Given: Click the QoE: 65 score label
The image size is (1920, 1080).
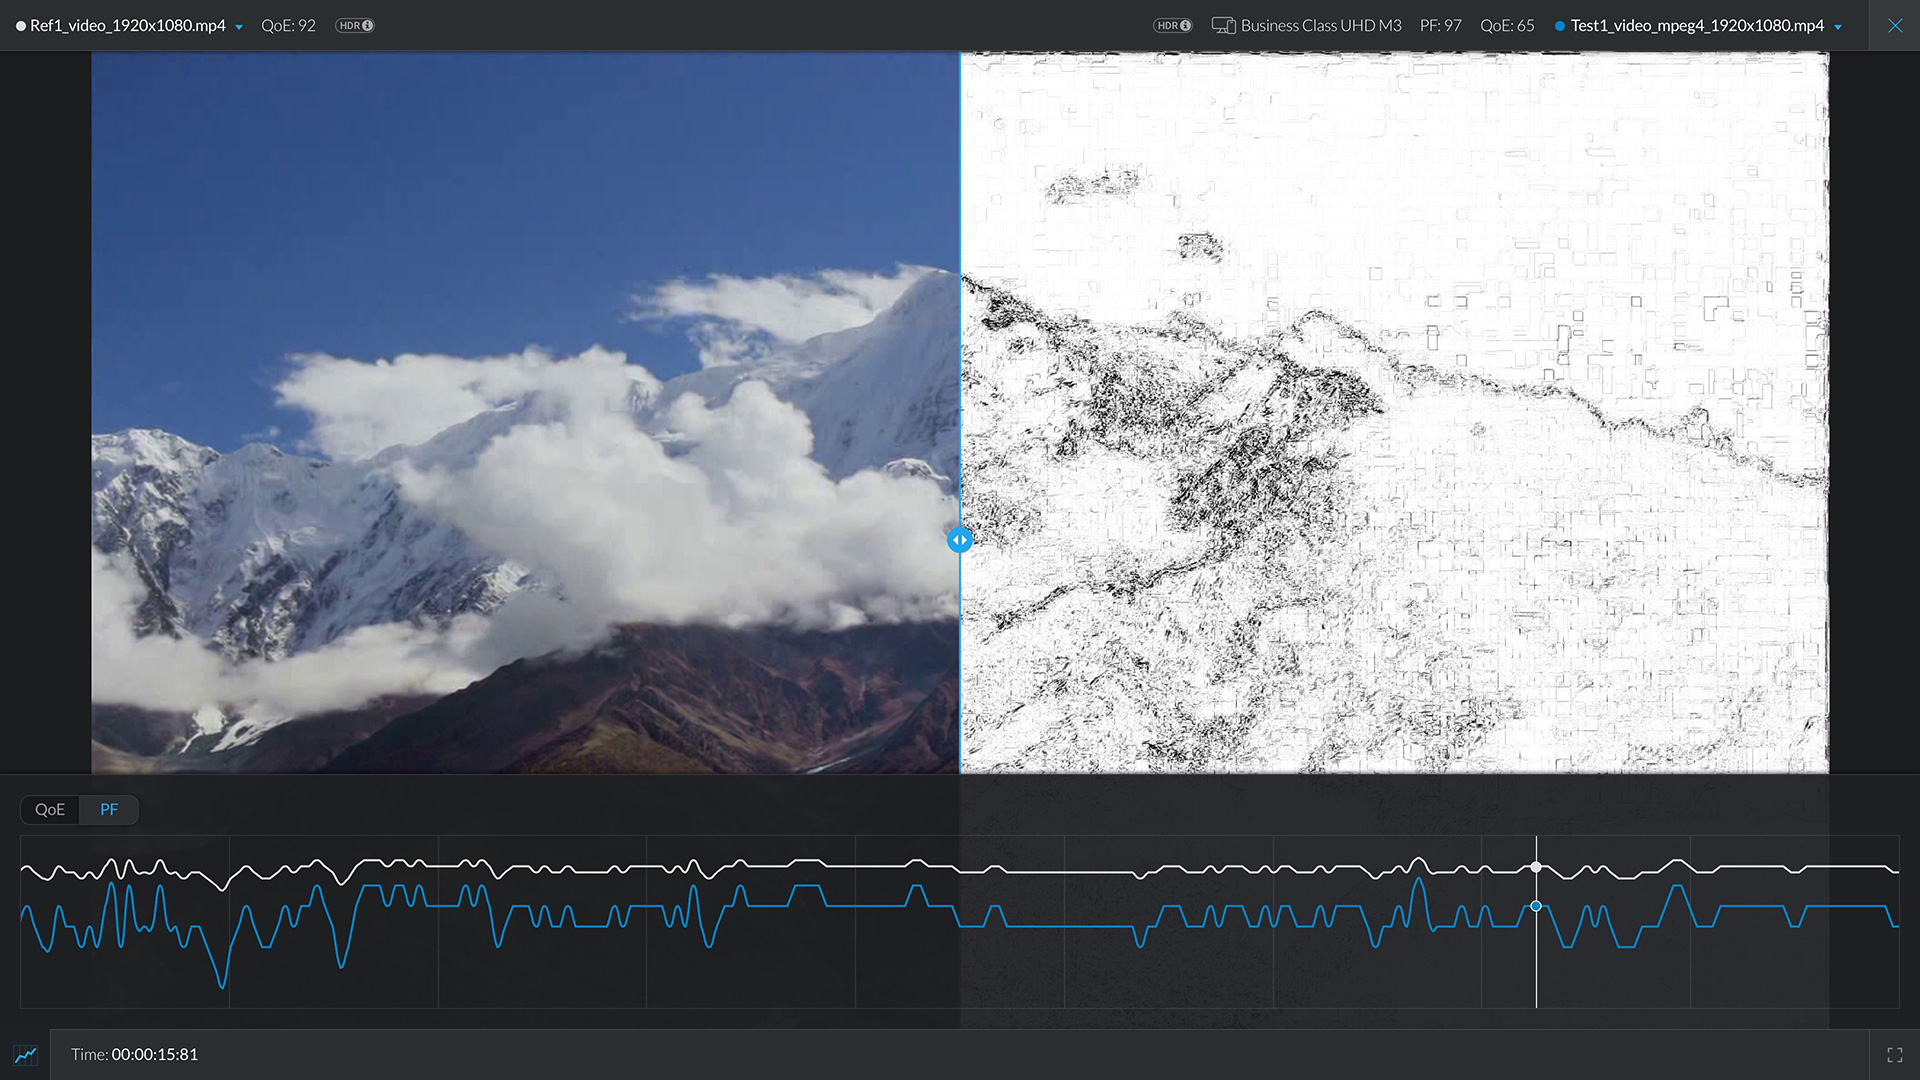Looking at the screenshot, I should pyautogui.click(x=1507, y=25).
